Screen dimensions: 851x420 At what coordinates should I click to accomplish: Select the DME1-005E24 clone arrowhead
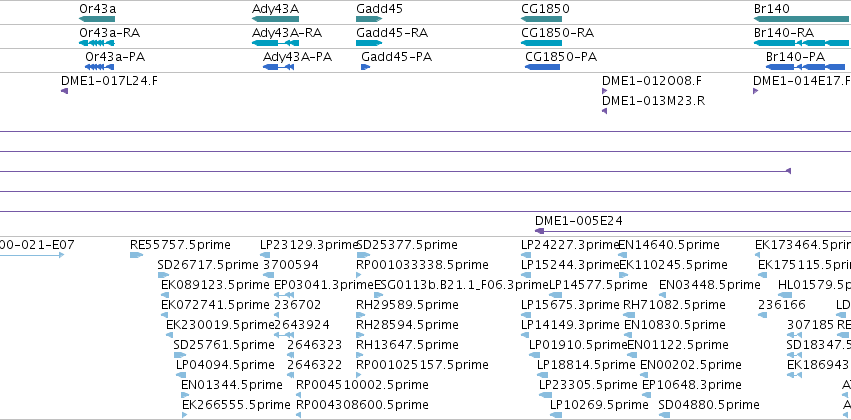click(539, 231)
